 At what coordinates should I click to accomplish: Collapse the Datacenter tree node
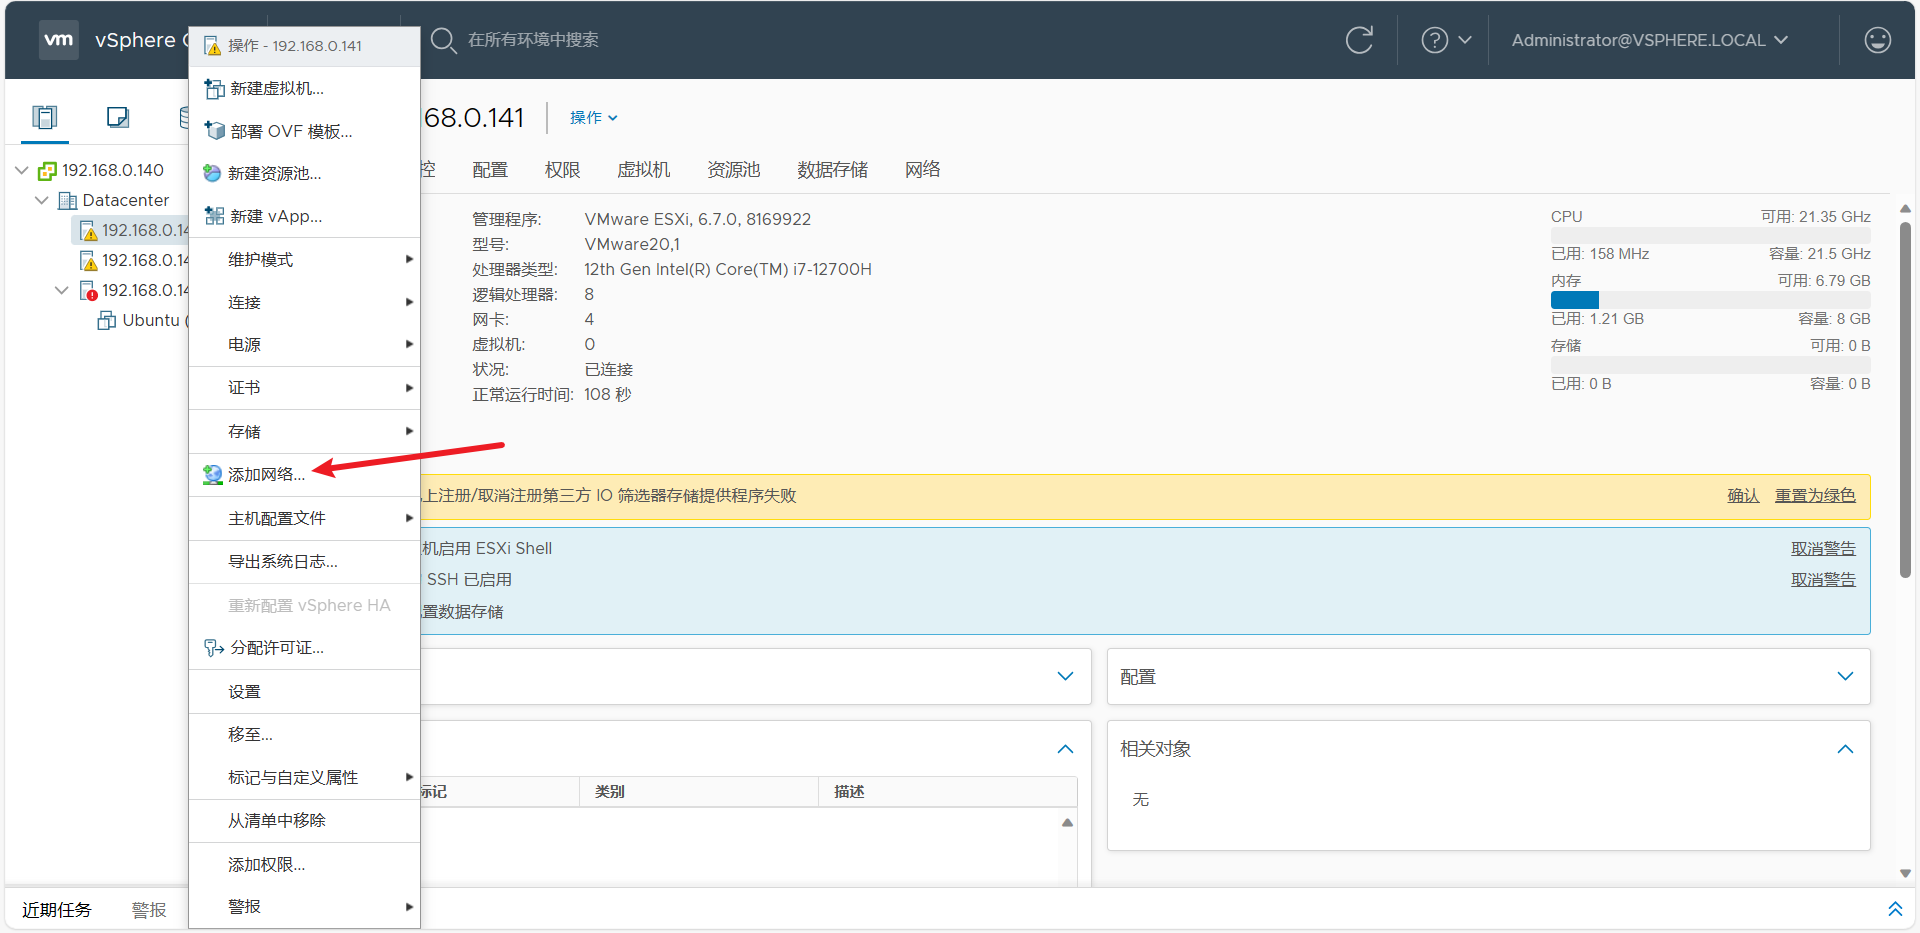(x=42, y=200)
